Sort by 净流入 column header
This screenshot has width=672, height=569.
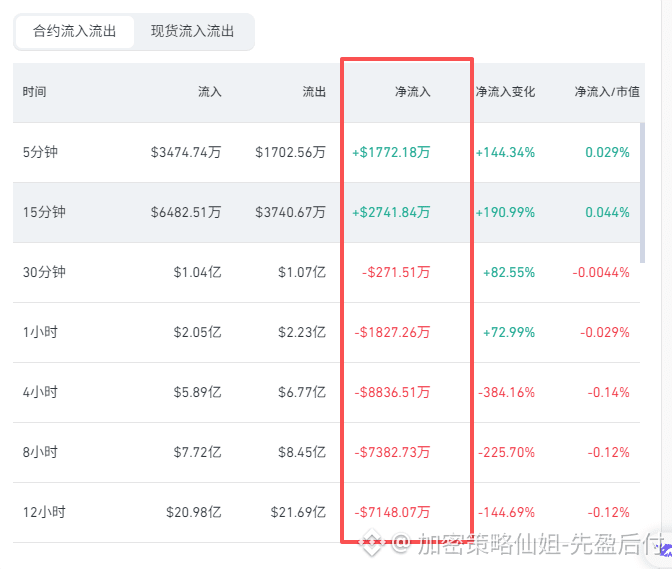(x=412, y=92)
